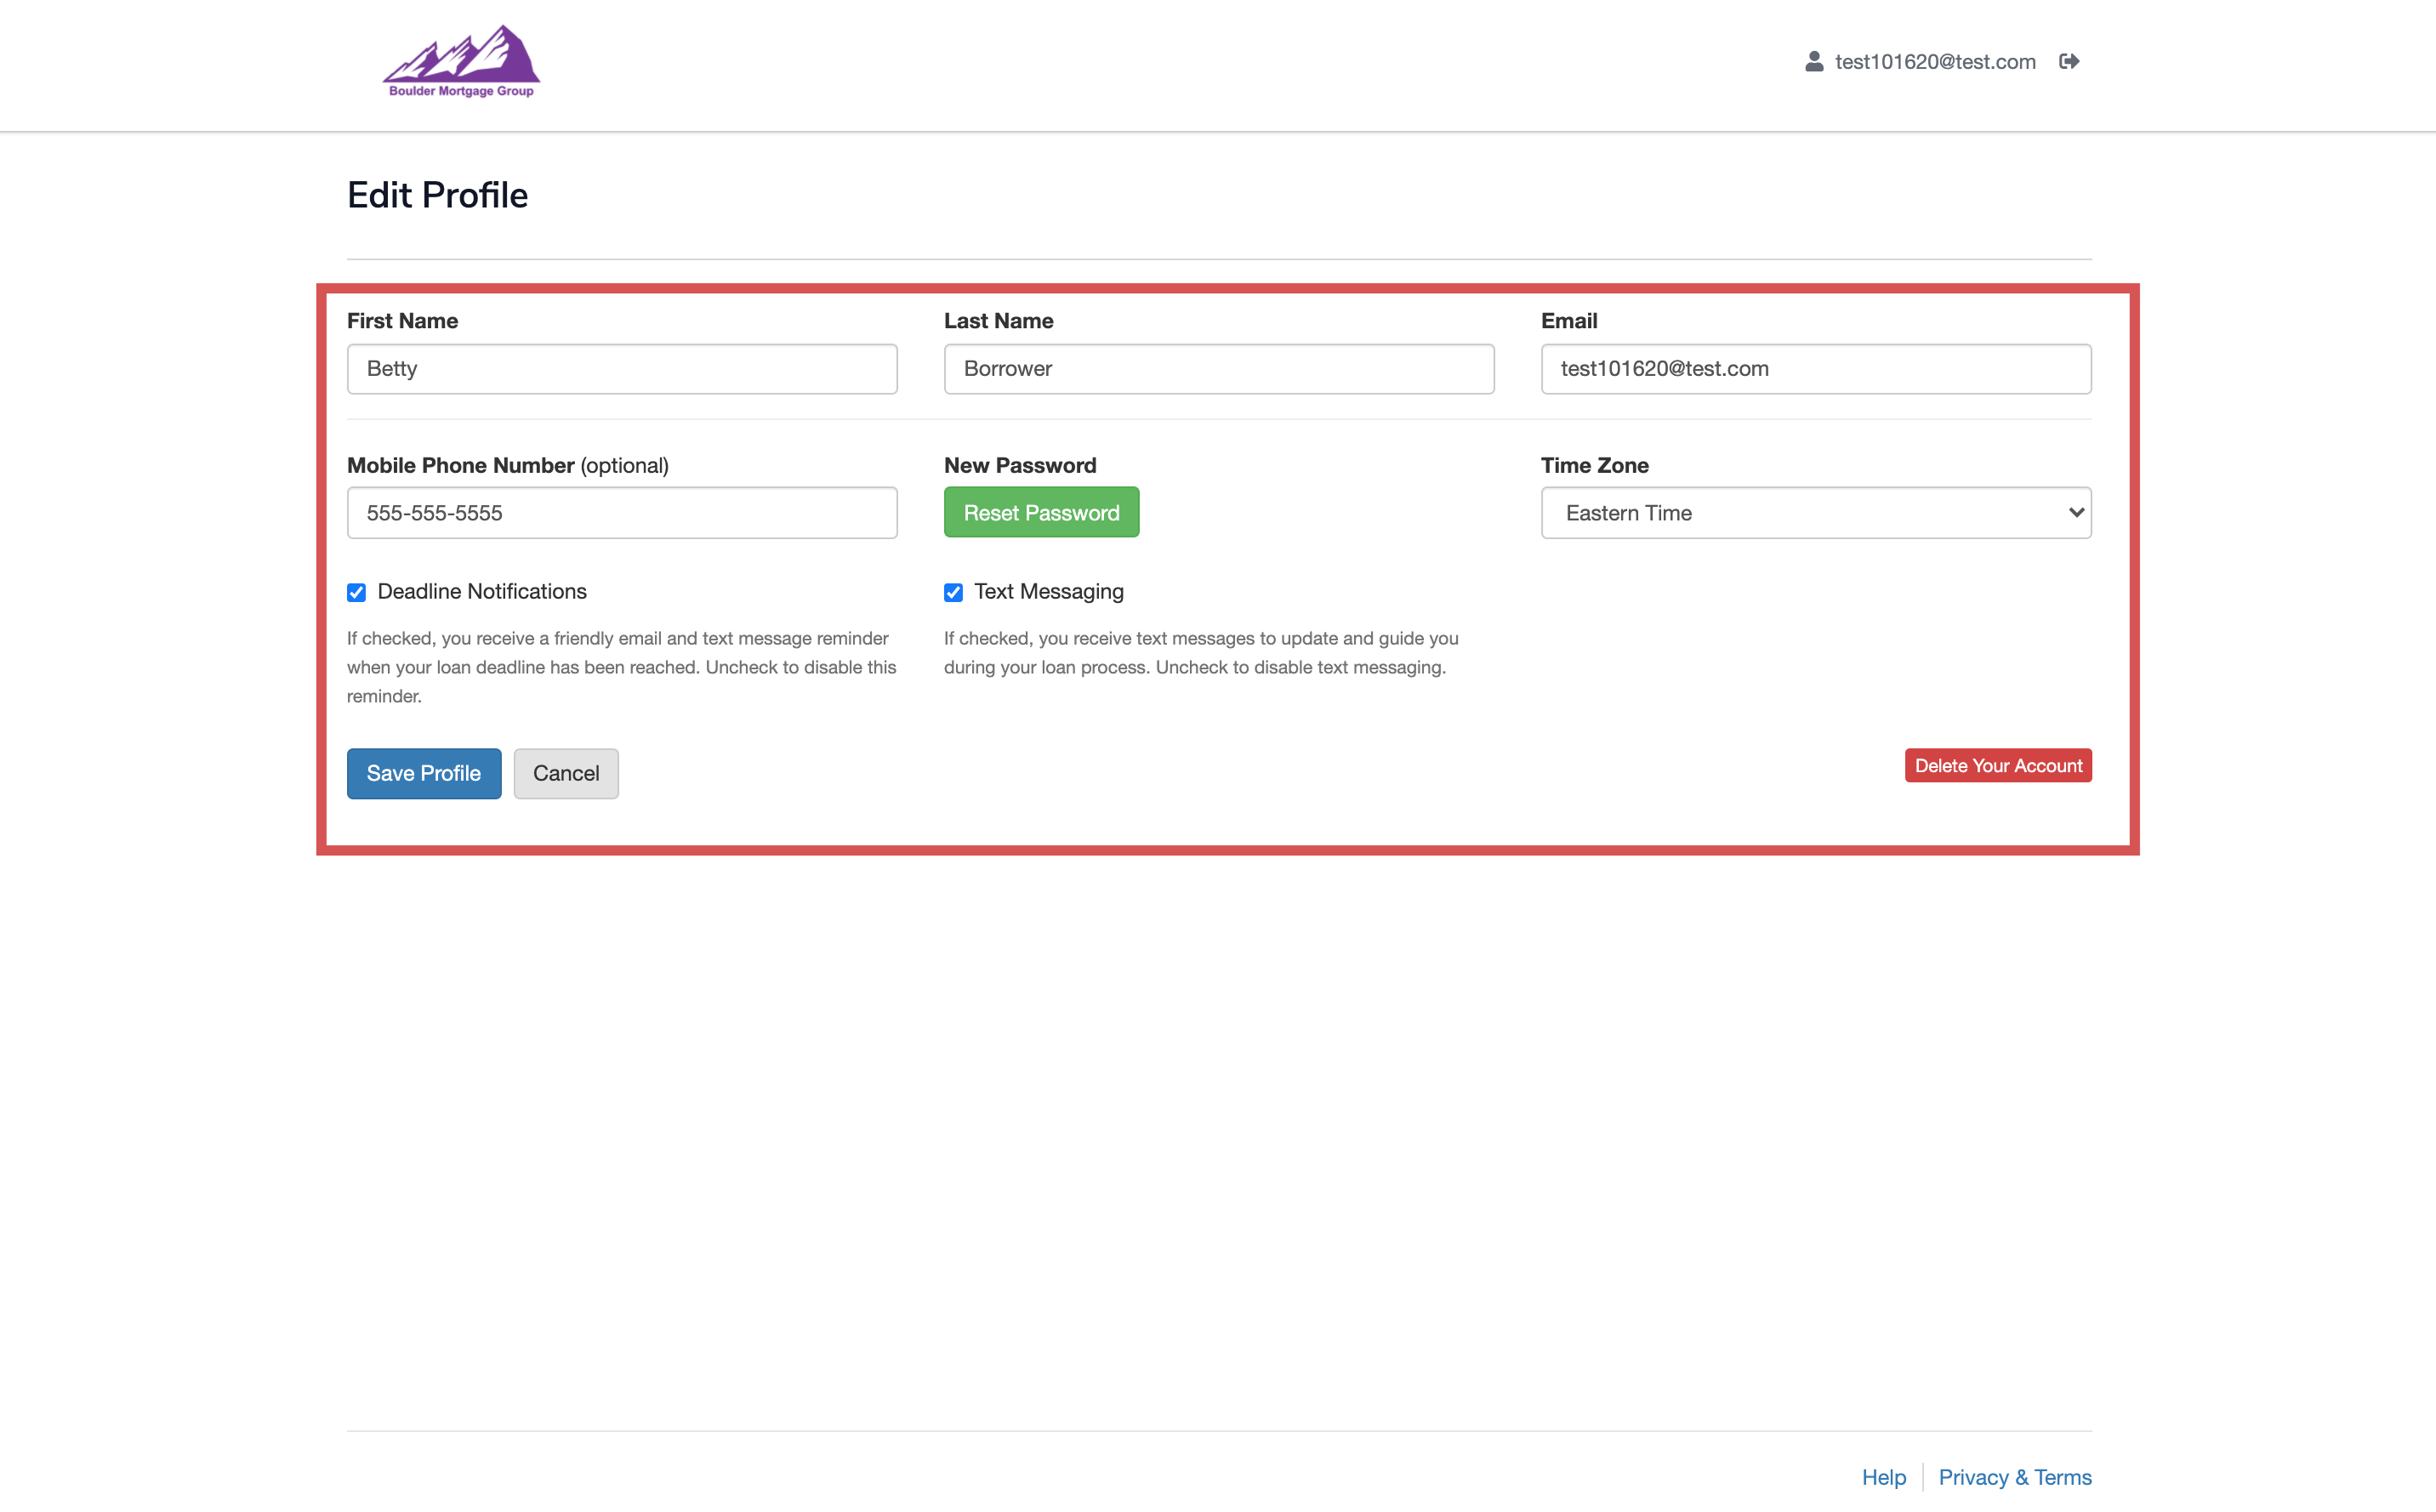This screenshot has width=2436, height=1512.
Task: Open the Help link in footer
Action: coord(1883,1477)
